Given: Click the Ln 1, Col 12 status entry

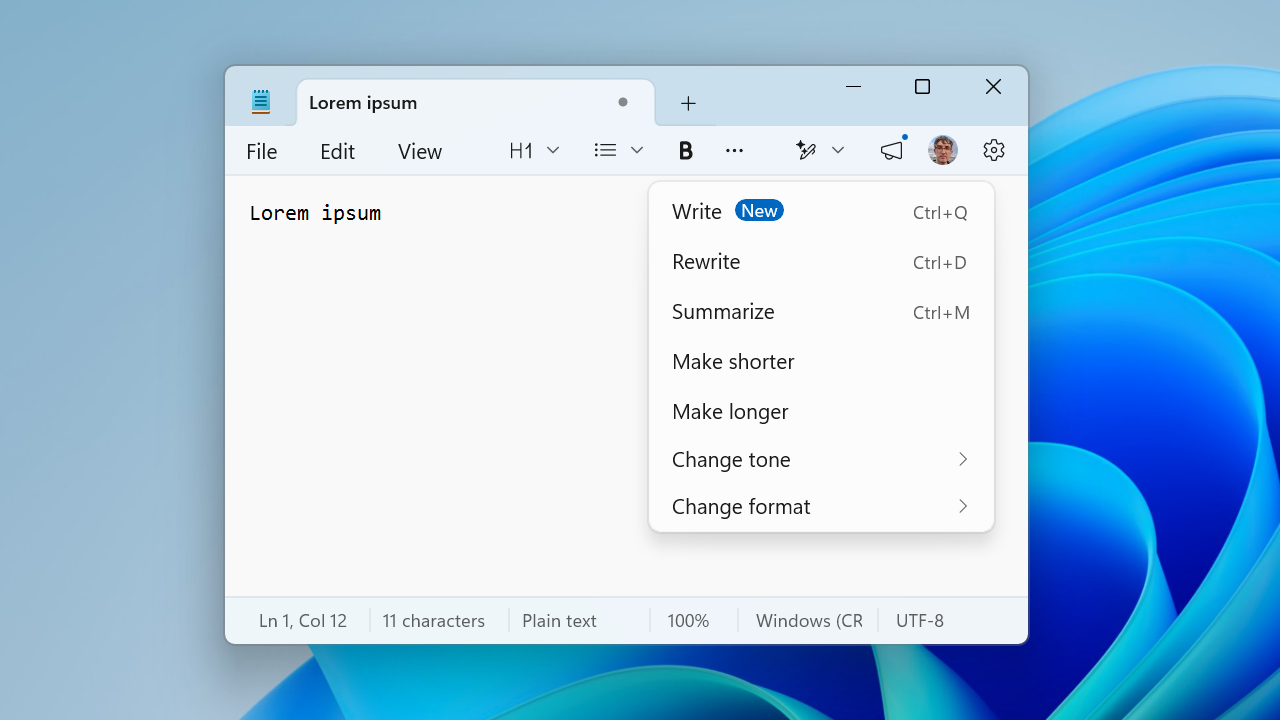Looking at the screenshot, I should pyautogui.click(x=303, y=620).
